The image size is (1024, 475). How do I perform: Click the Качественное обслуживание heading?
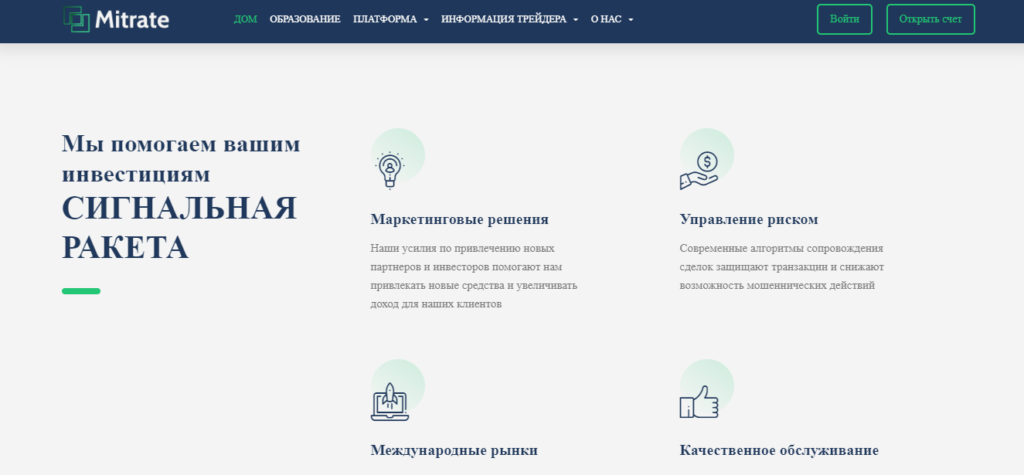coord(779,450)
